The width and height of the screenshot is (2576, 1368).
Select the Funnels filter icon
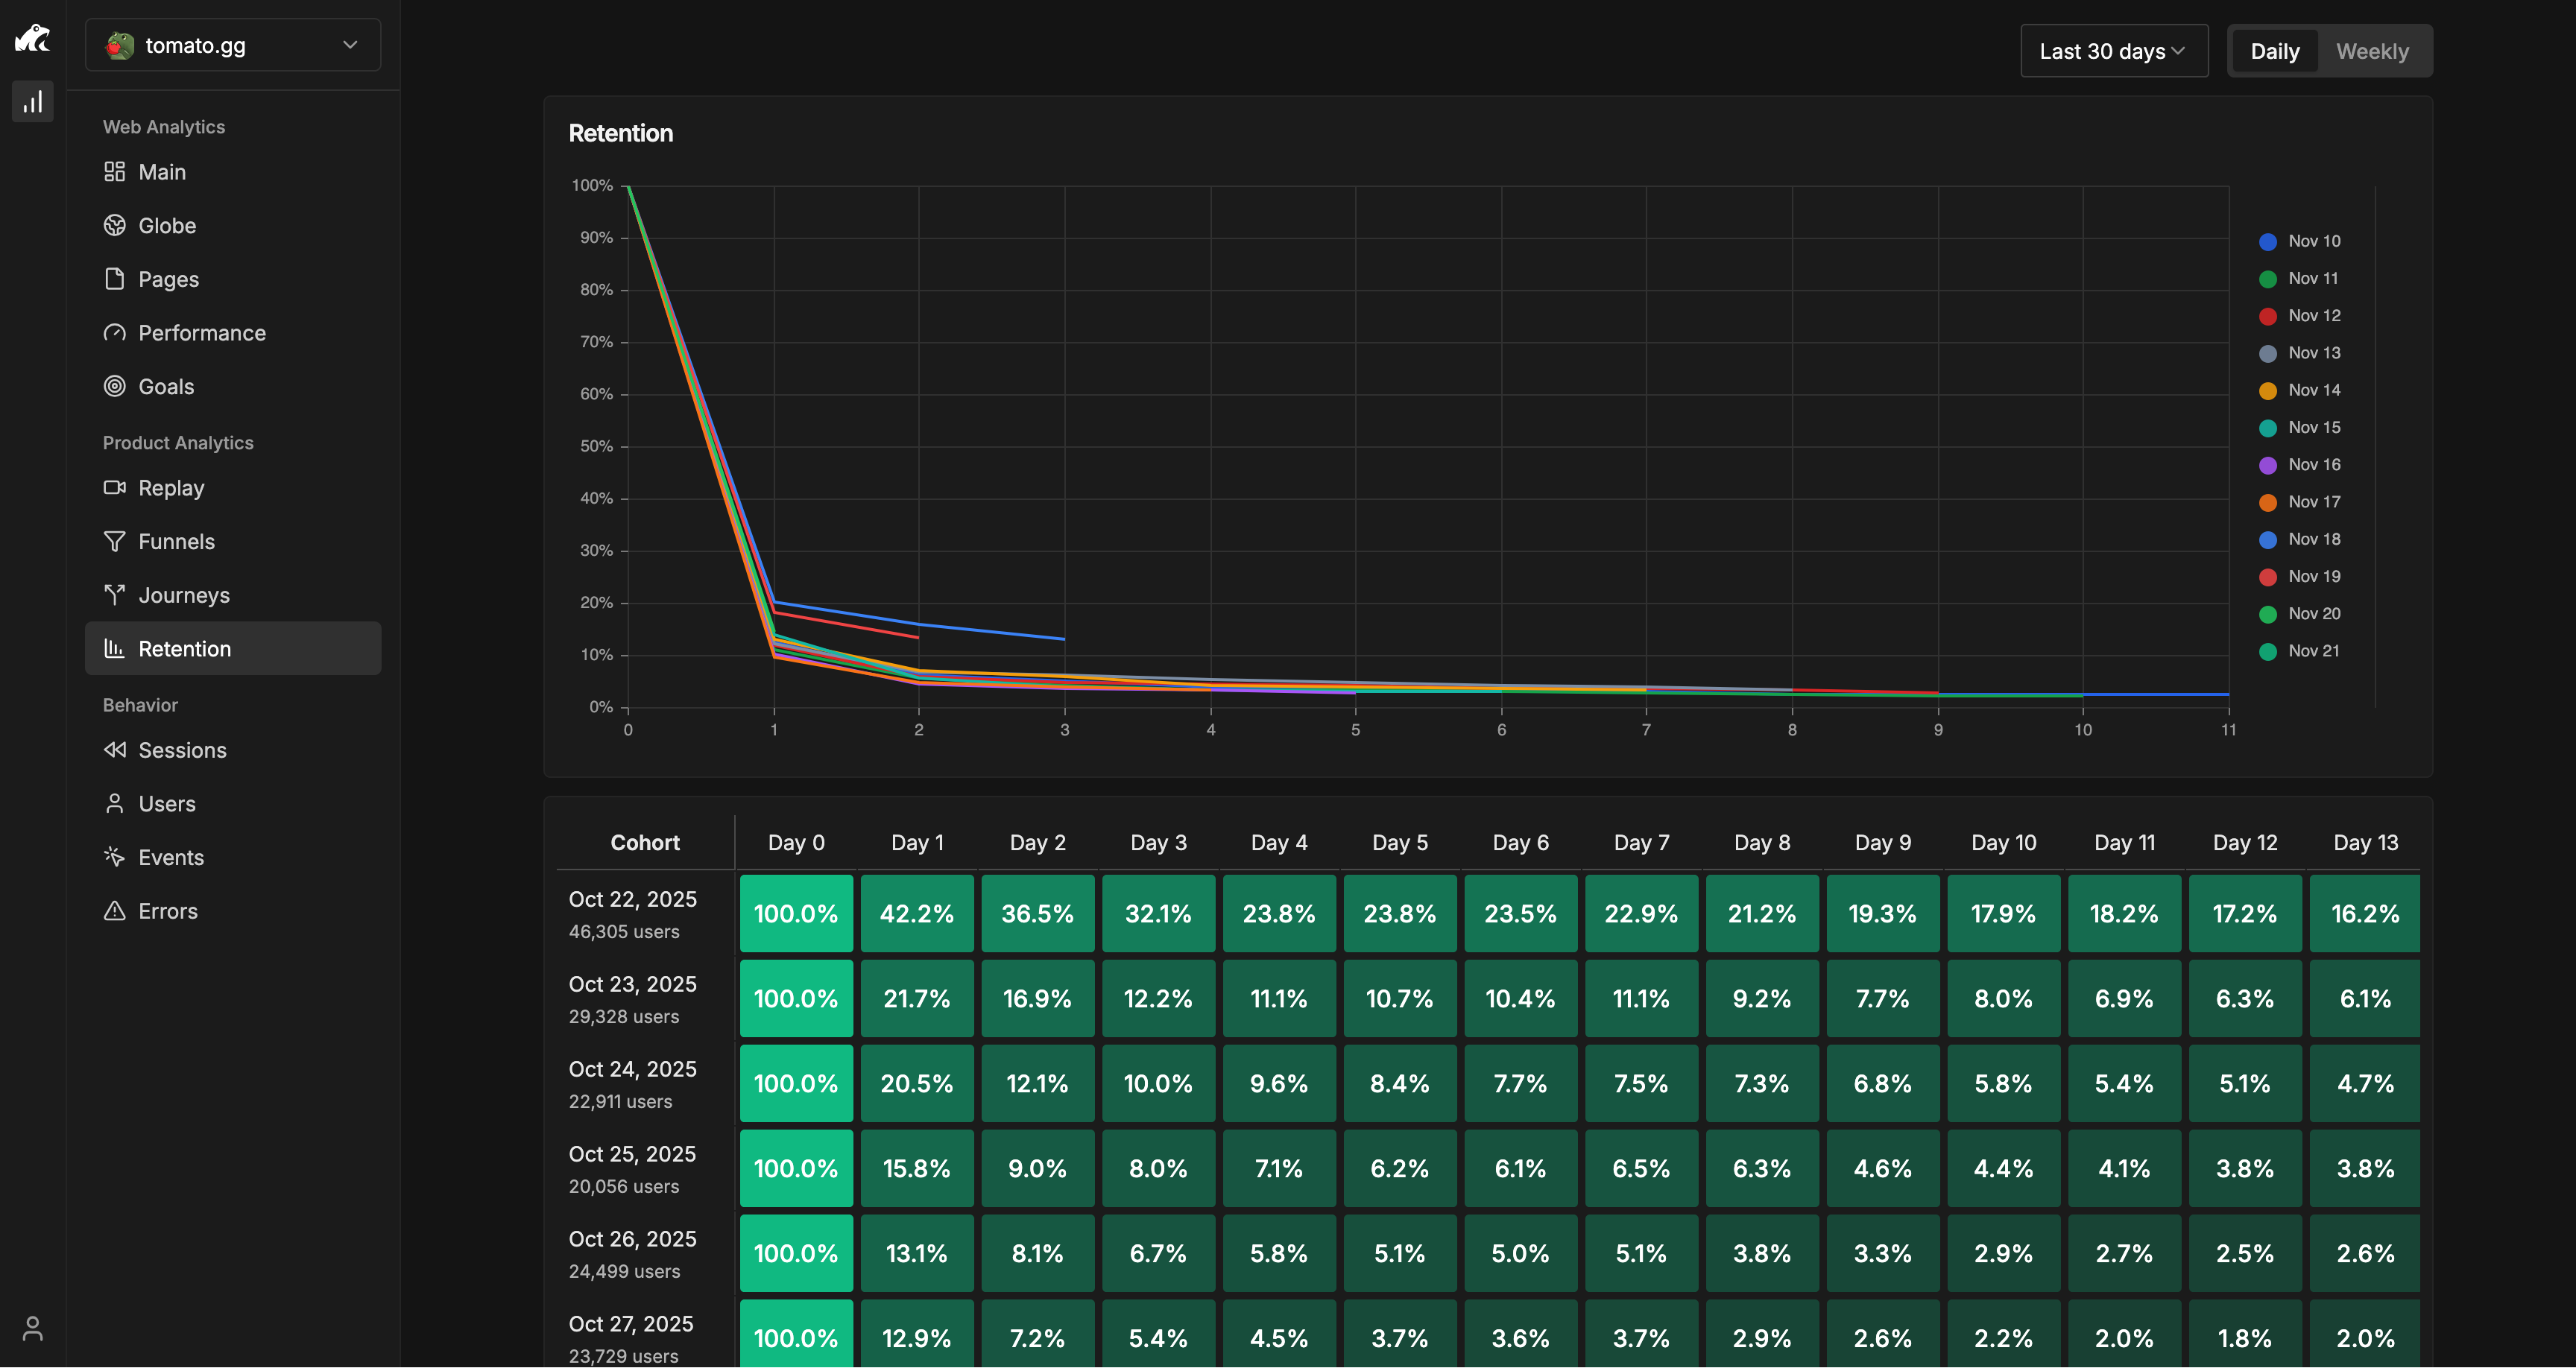[x=114, y=541]
